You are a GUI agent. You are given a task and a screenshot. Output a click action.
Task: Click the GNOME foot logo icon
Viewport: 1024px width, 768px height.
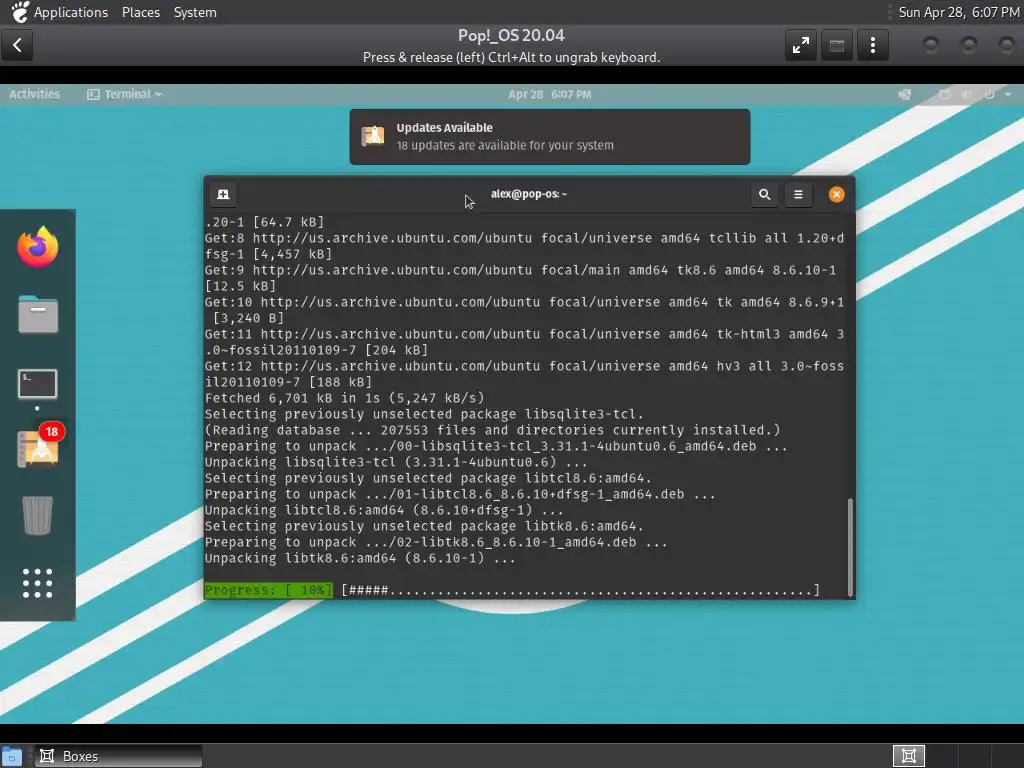[20, 12]
